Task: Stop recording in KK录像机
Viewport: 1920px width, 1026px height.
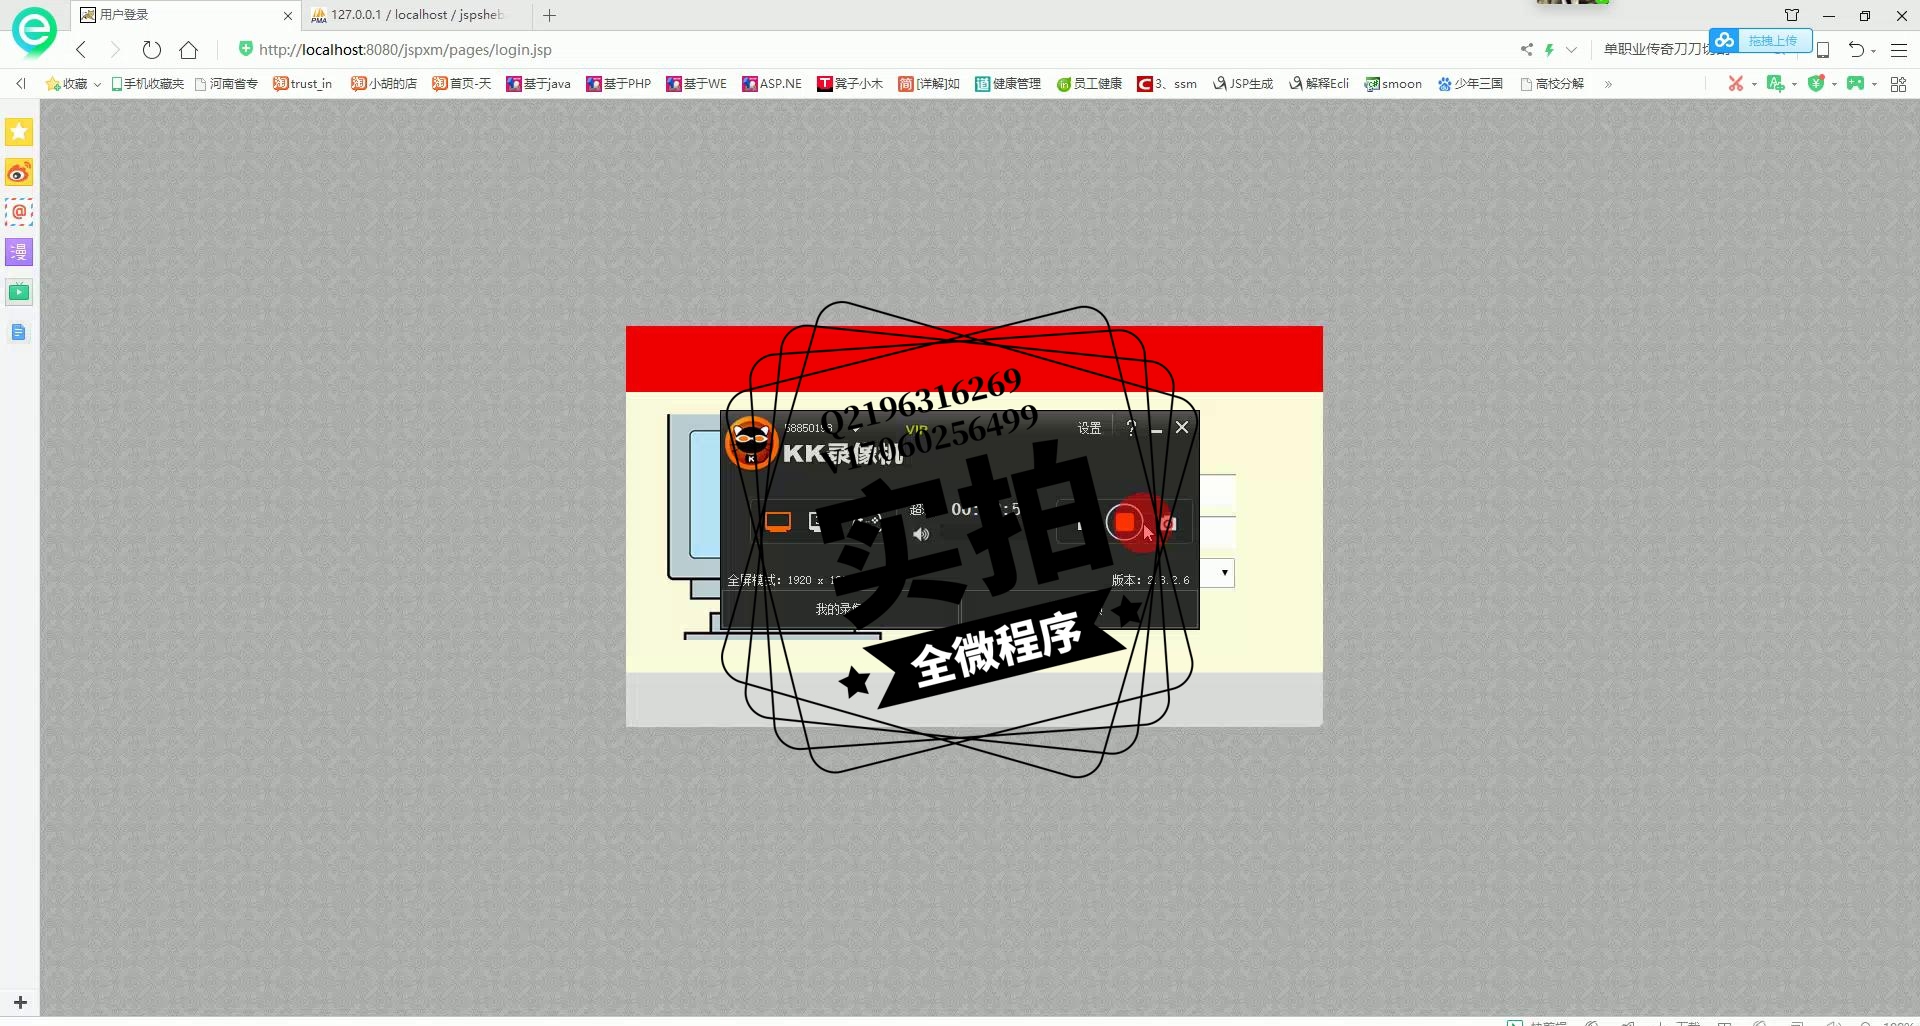Action: (1124, 522)
